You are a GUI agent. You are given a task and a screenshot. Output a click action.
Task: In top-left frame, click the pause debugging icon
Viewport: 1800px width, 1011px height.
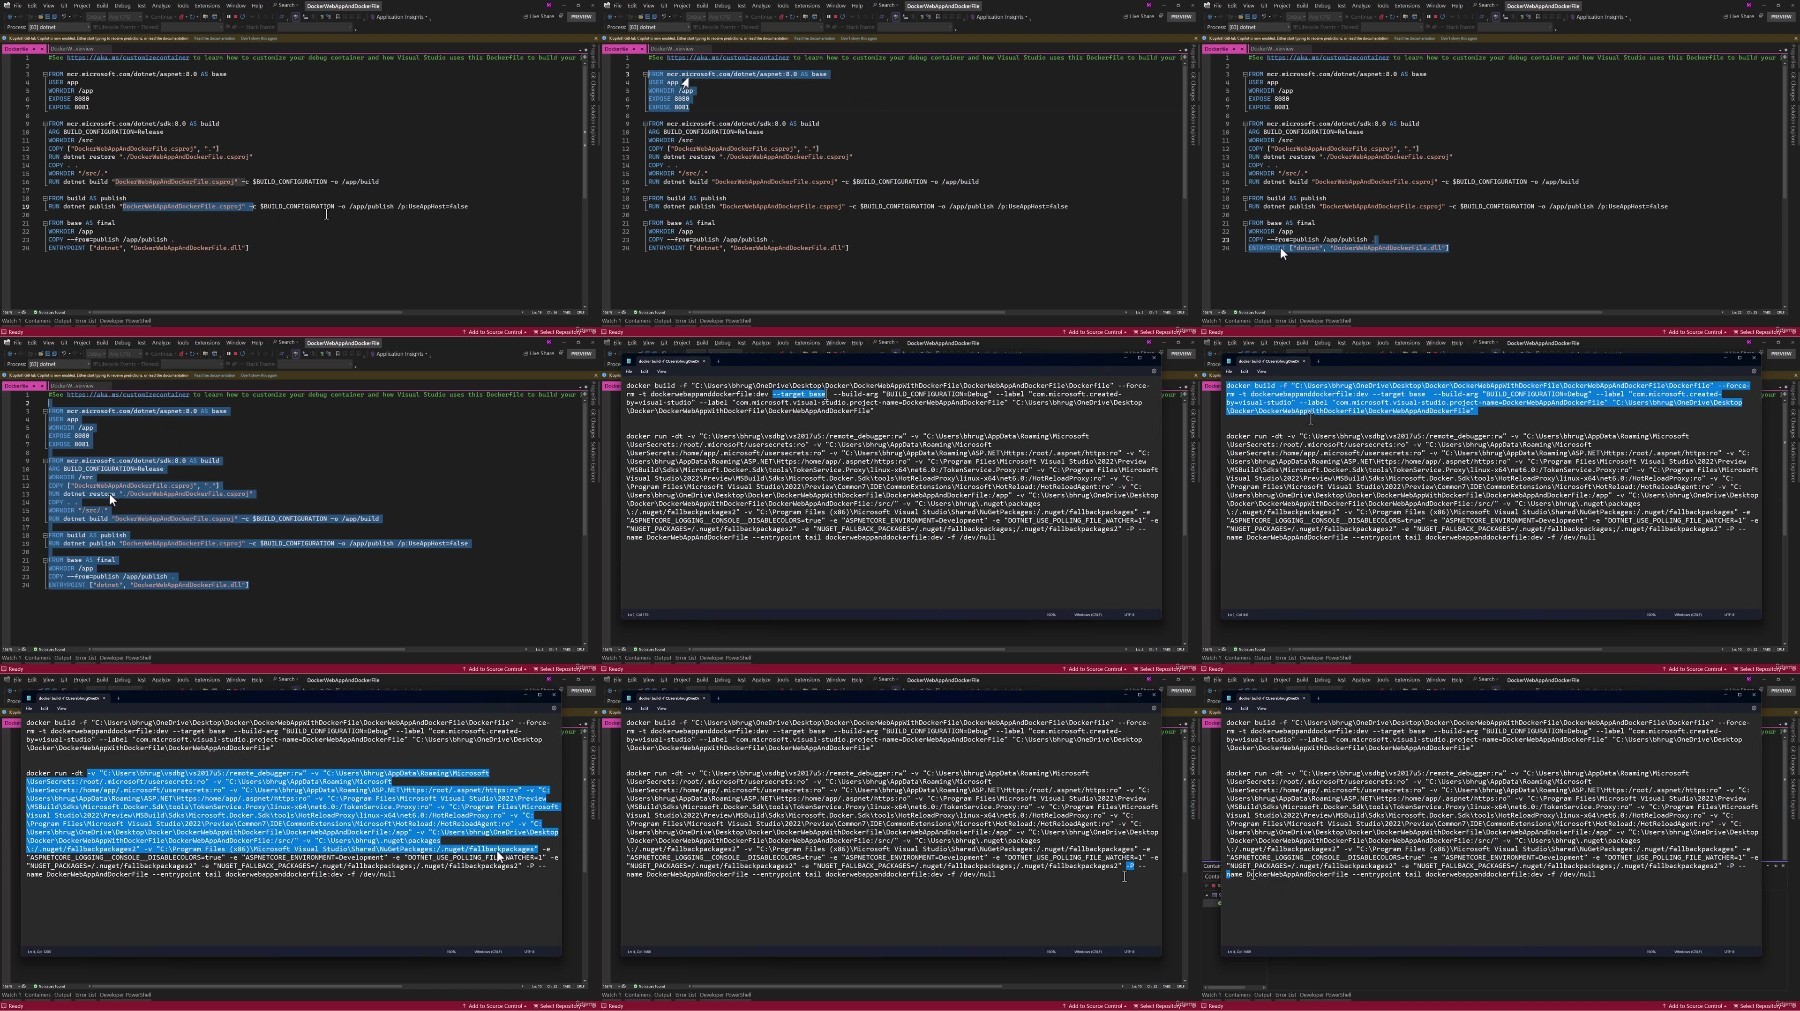(228, 16)
